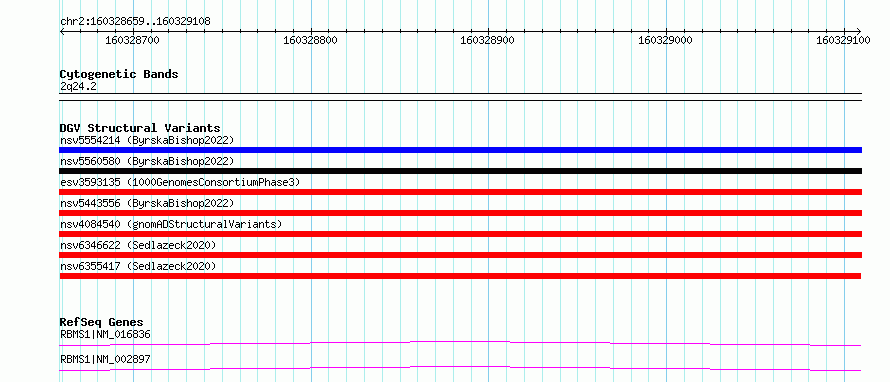This screenshot has width=890, height=382.
Task: Click ruler coordinate 160328900
Action: pos(488,40)
